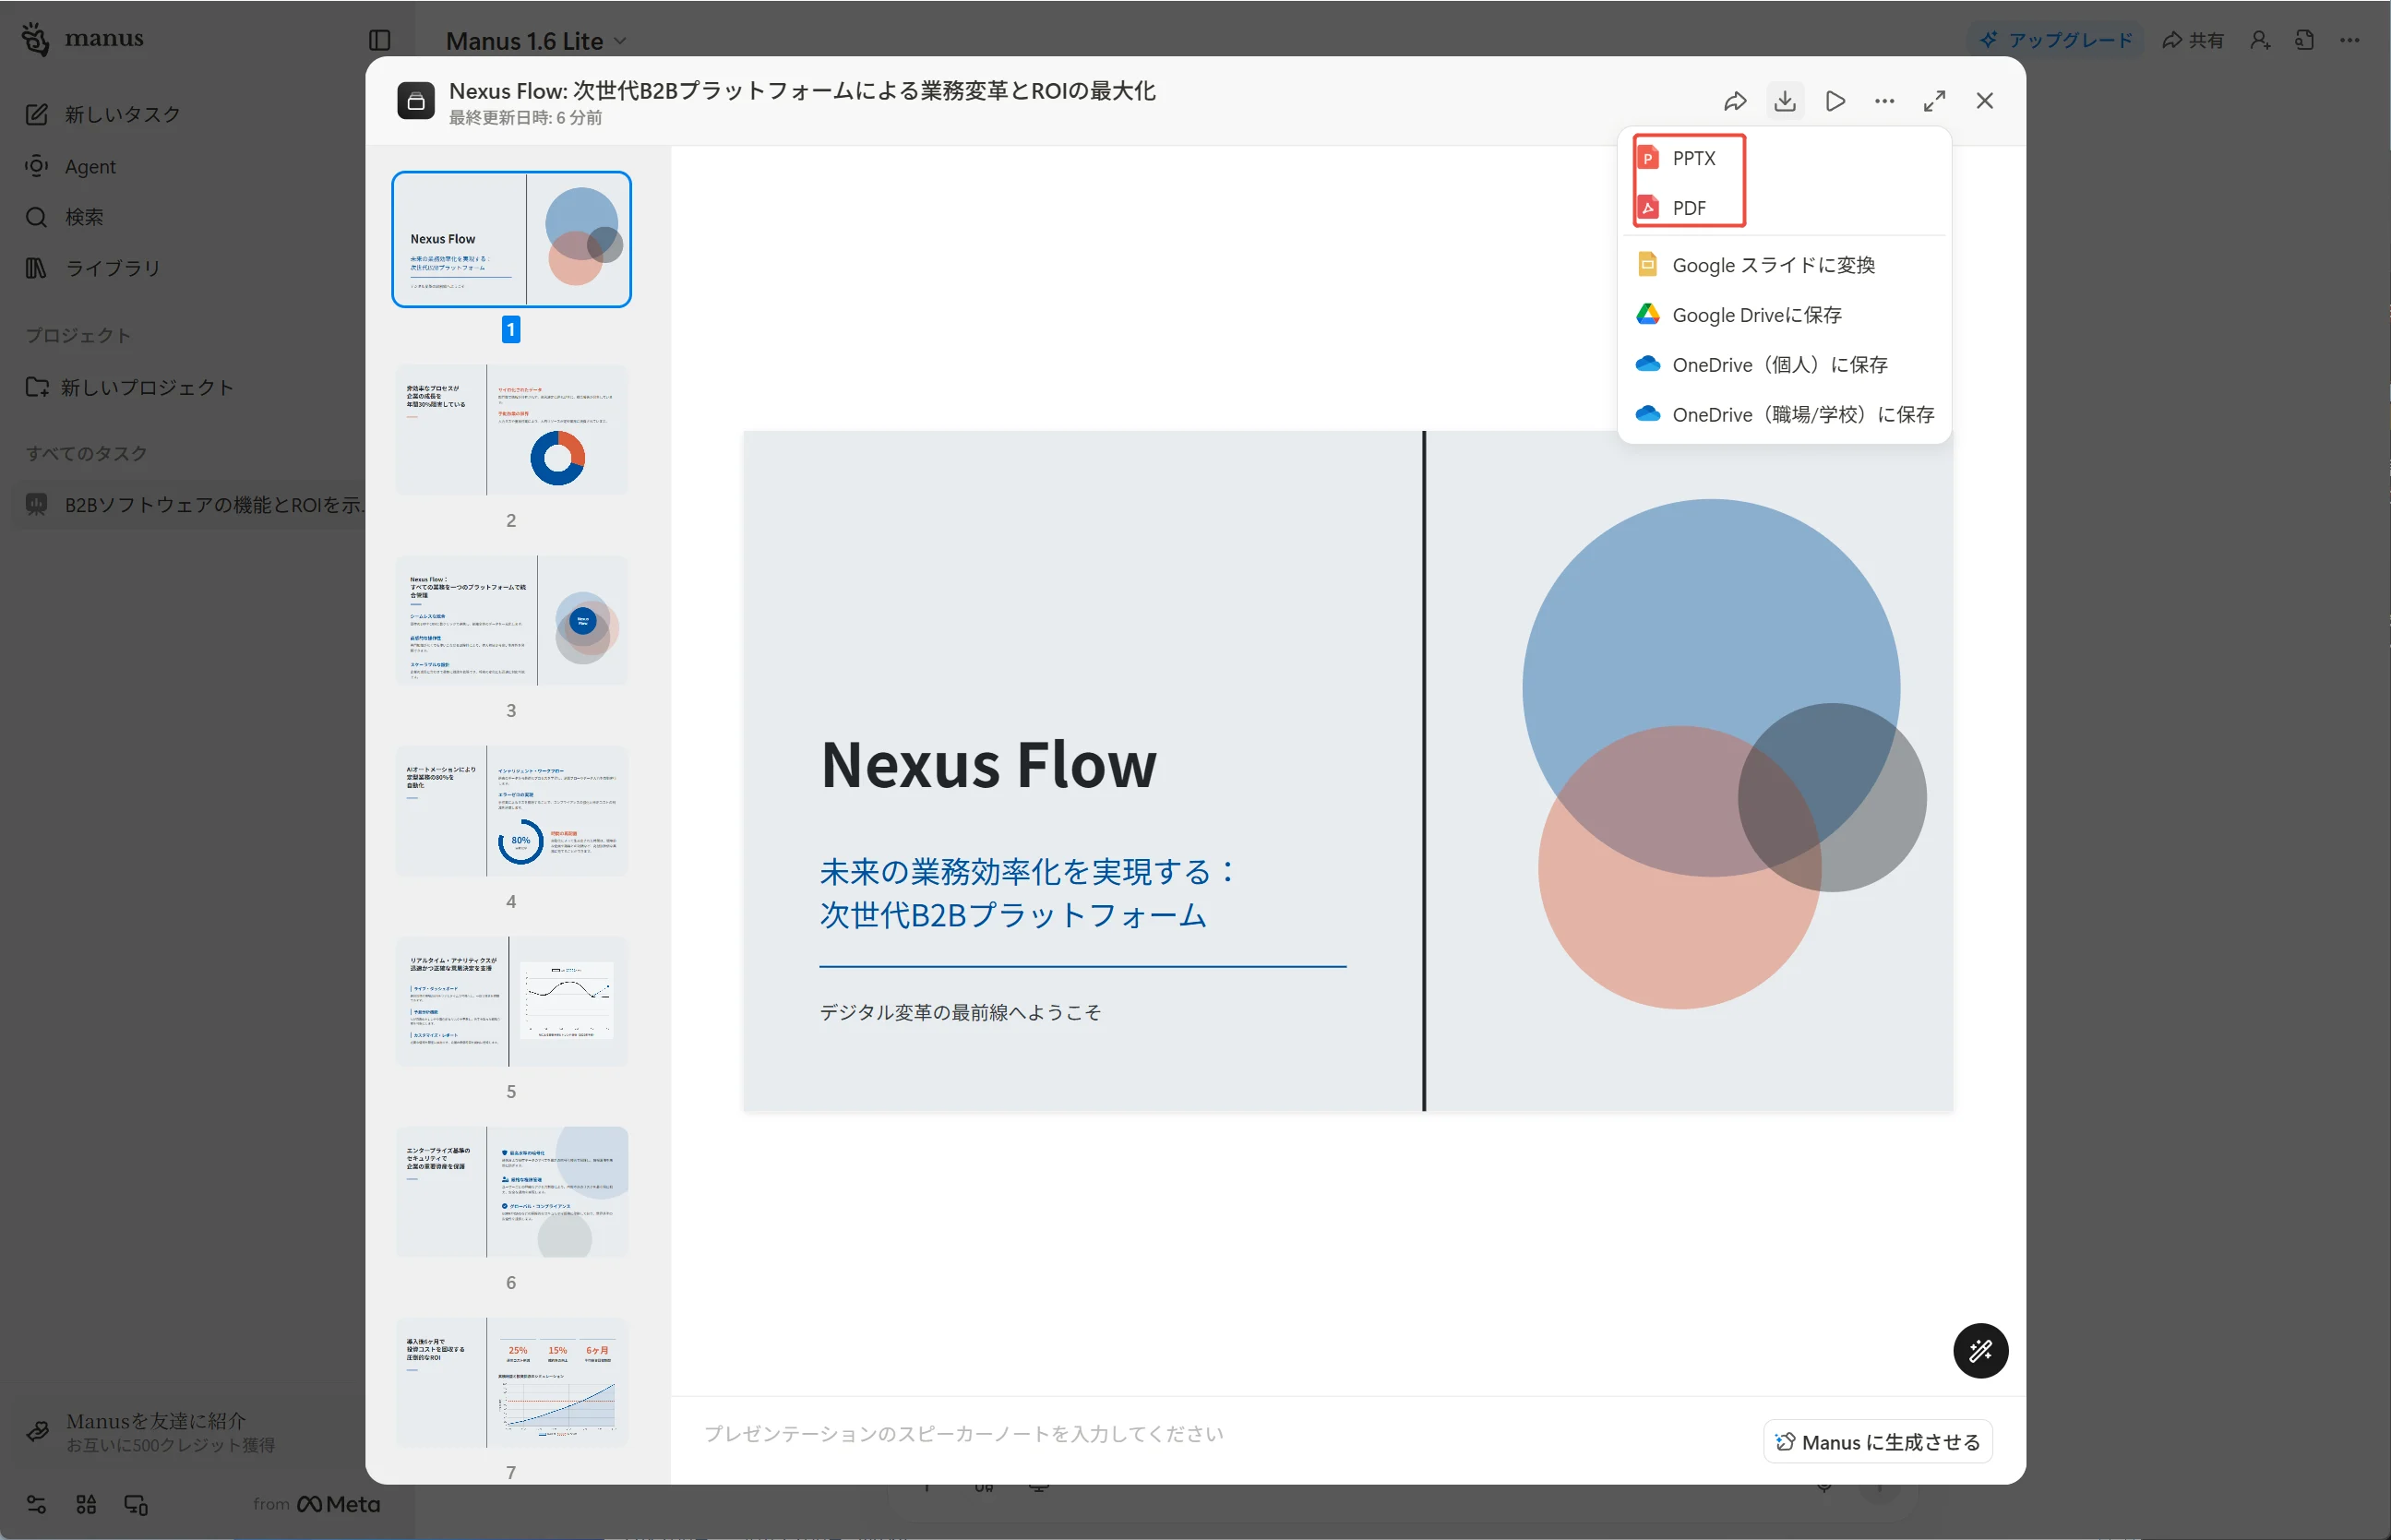Save to OneDrive（個人）
Image resolution: width=2391 pixels, height=1540 pixels.
(x=1779, y=365)
